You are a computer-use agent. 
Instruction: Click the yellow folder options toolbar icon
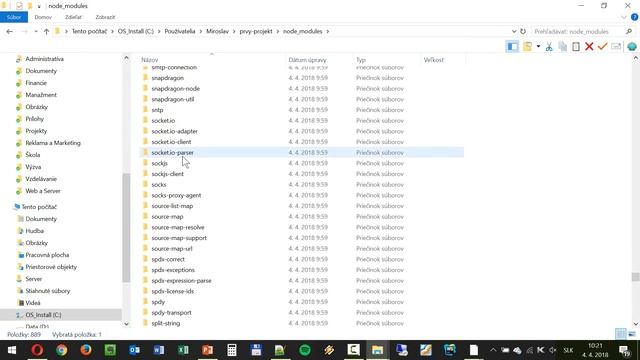[527, 47]
